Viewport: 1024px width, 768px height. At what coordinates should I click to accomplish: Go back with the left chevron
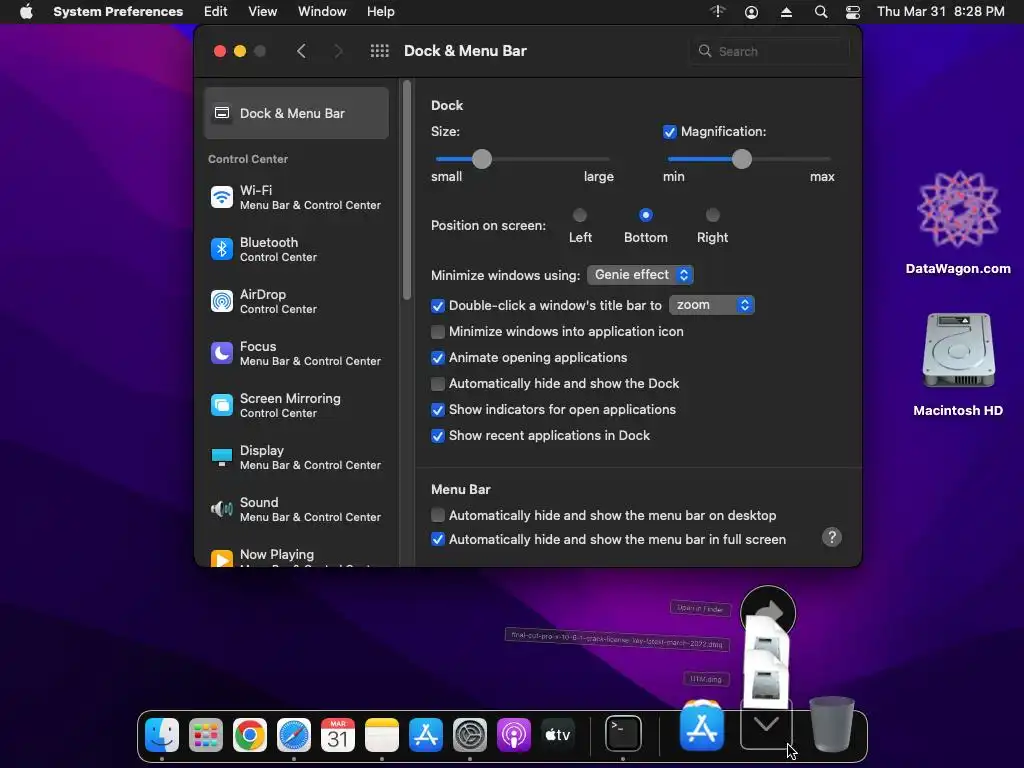point(301,51)
